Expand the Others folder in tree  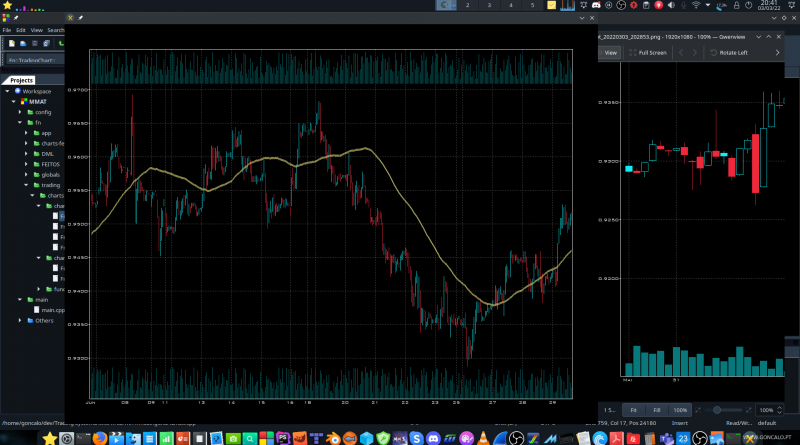pyautogui.click(x=21, y=320)
